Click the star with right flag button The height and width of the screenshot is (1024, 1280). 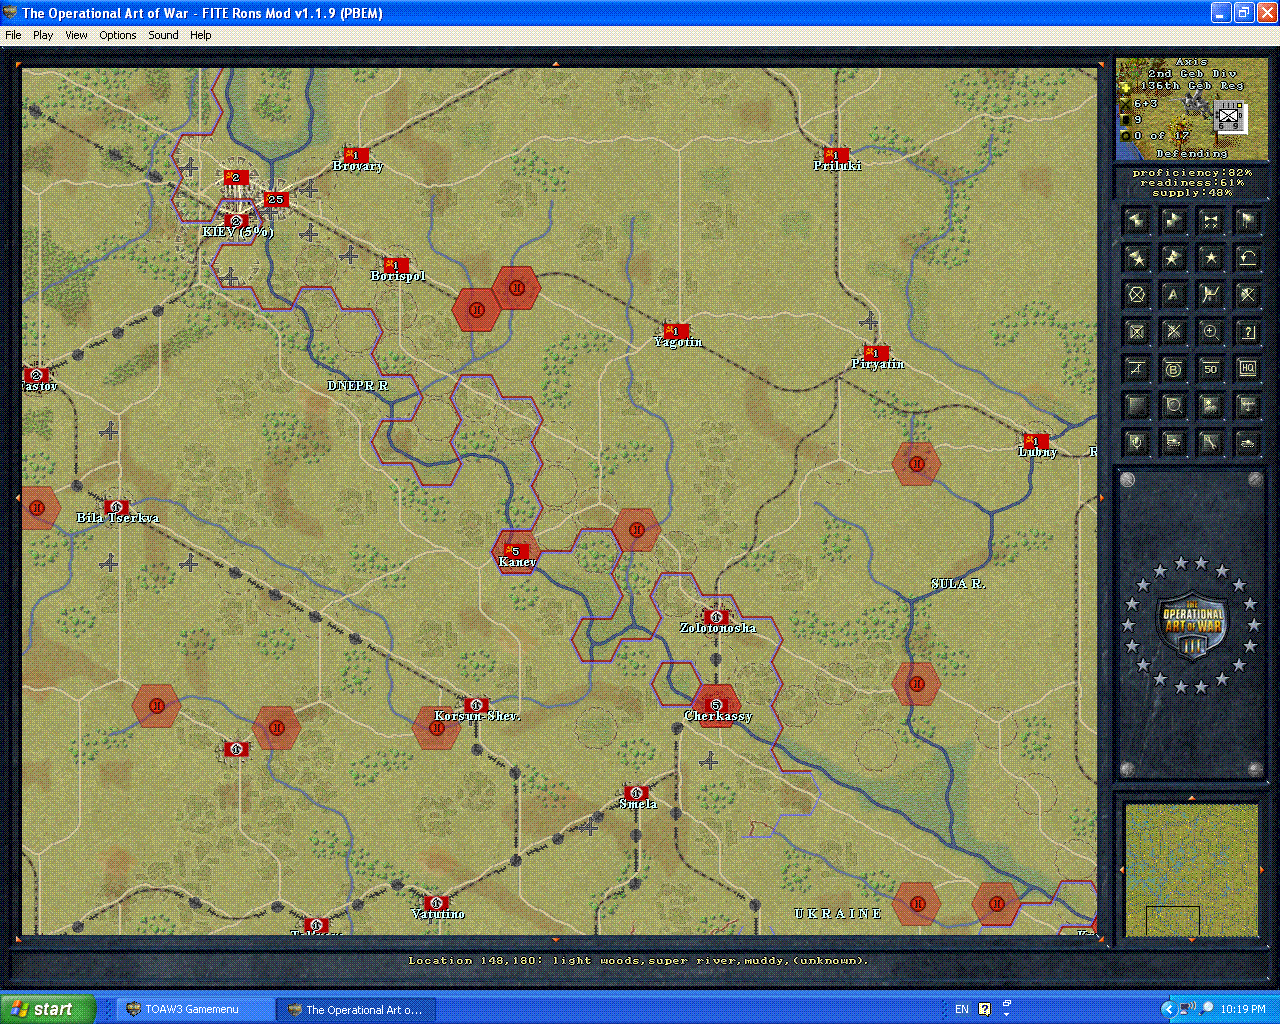(1173, 258)
